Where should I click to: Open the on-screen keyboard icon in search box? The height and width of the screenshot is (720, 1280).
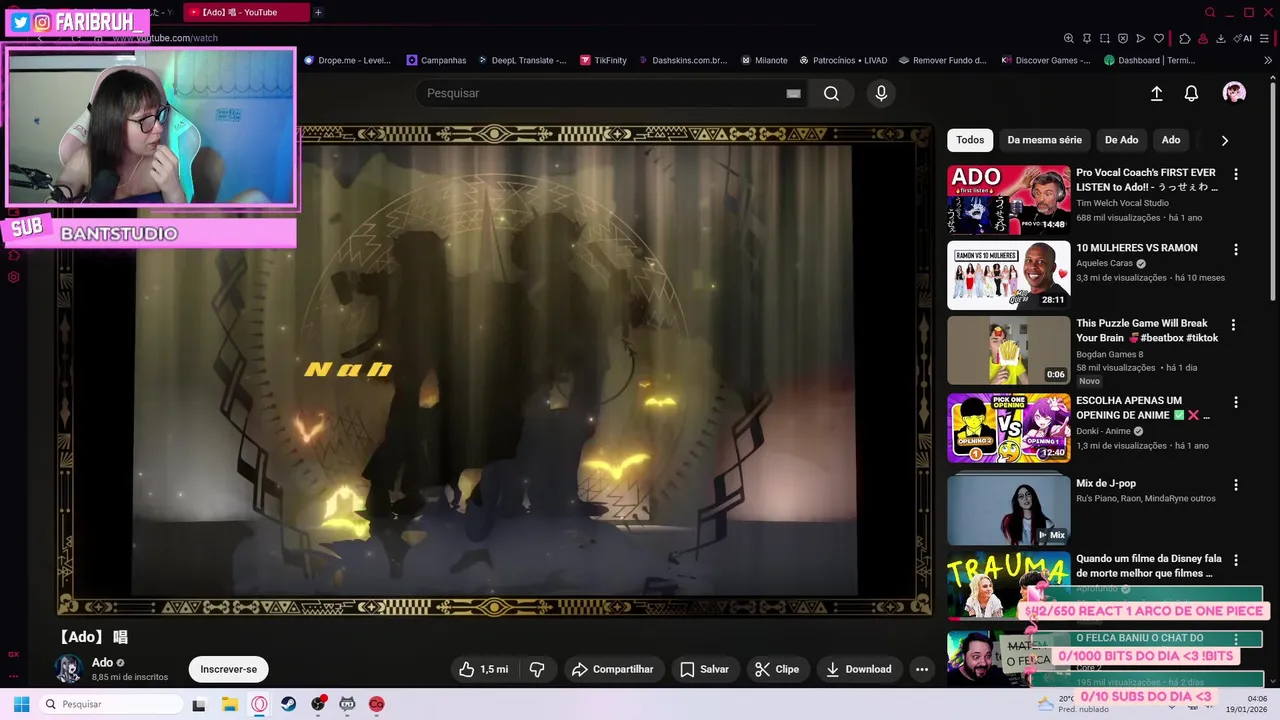[793, 93]
